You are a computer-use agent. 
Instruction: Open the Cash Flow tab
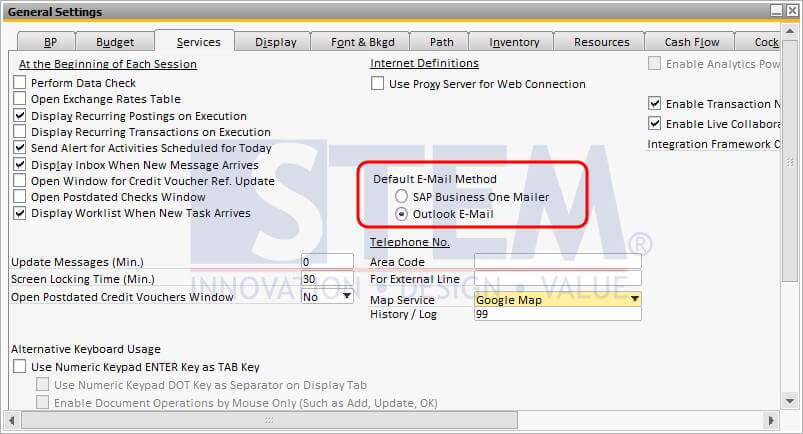tap(692, 42)
